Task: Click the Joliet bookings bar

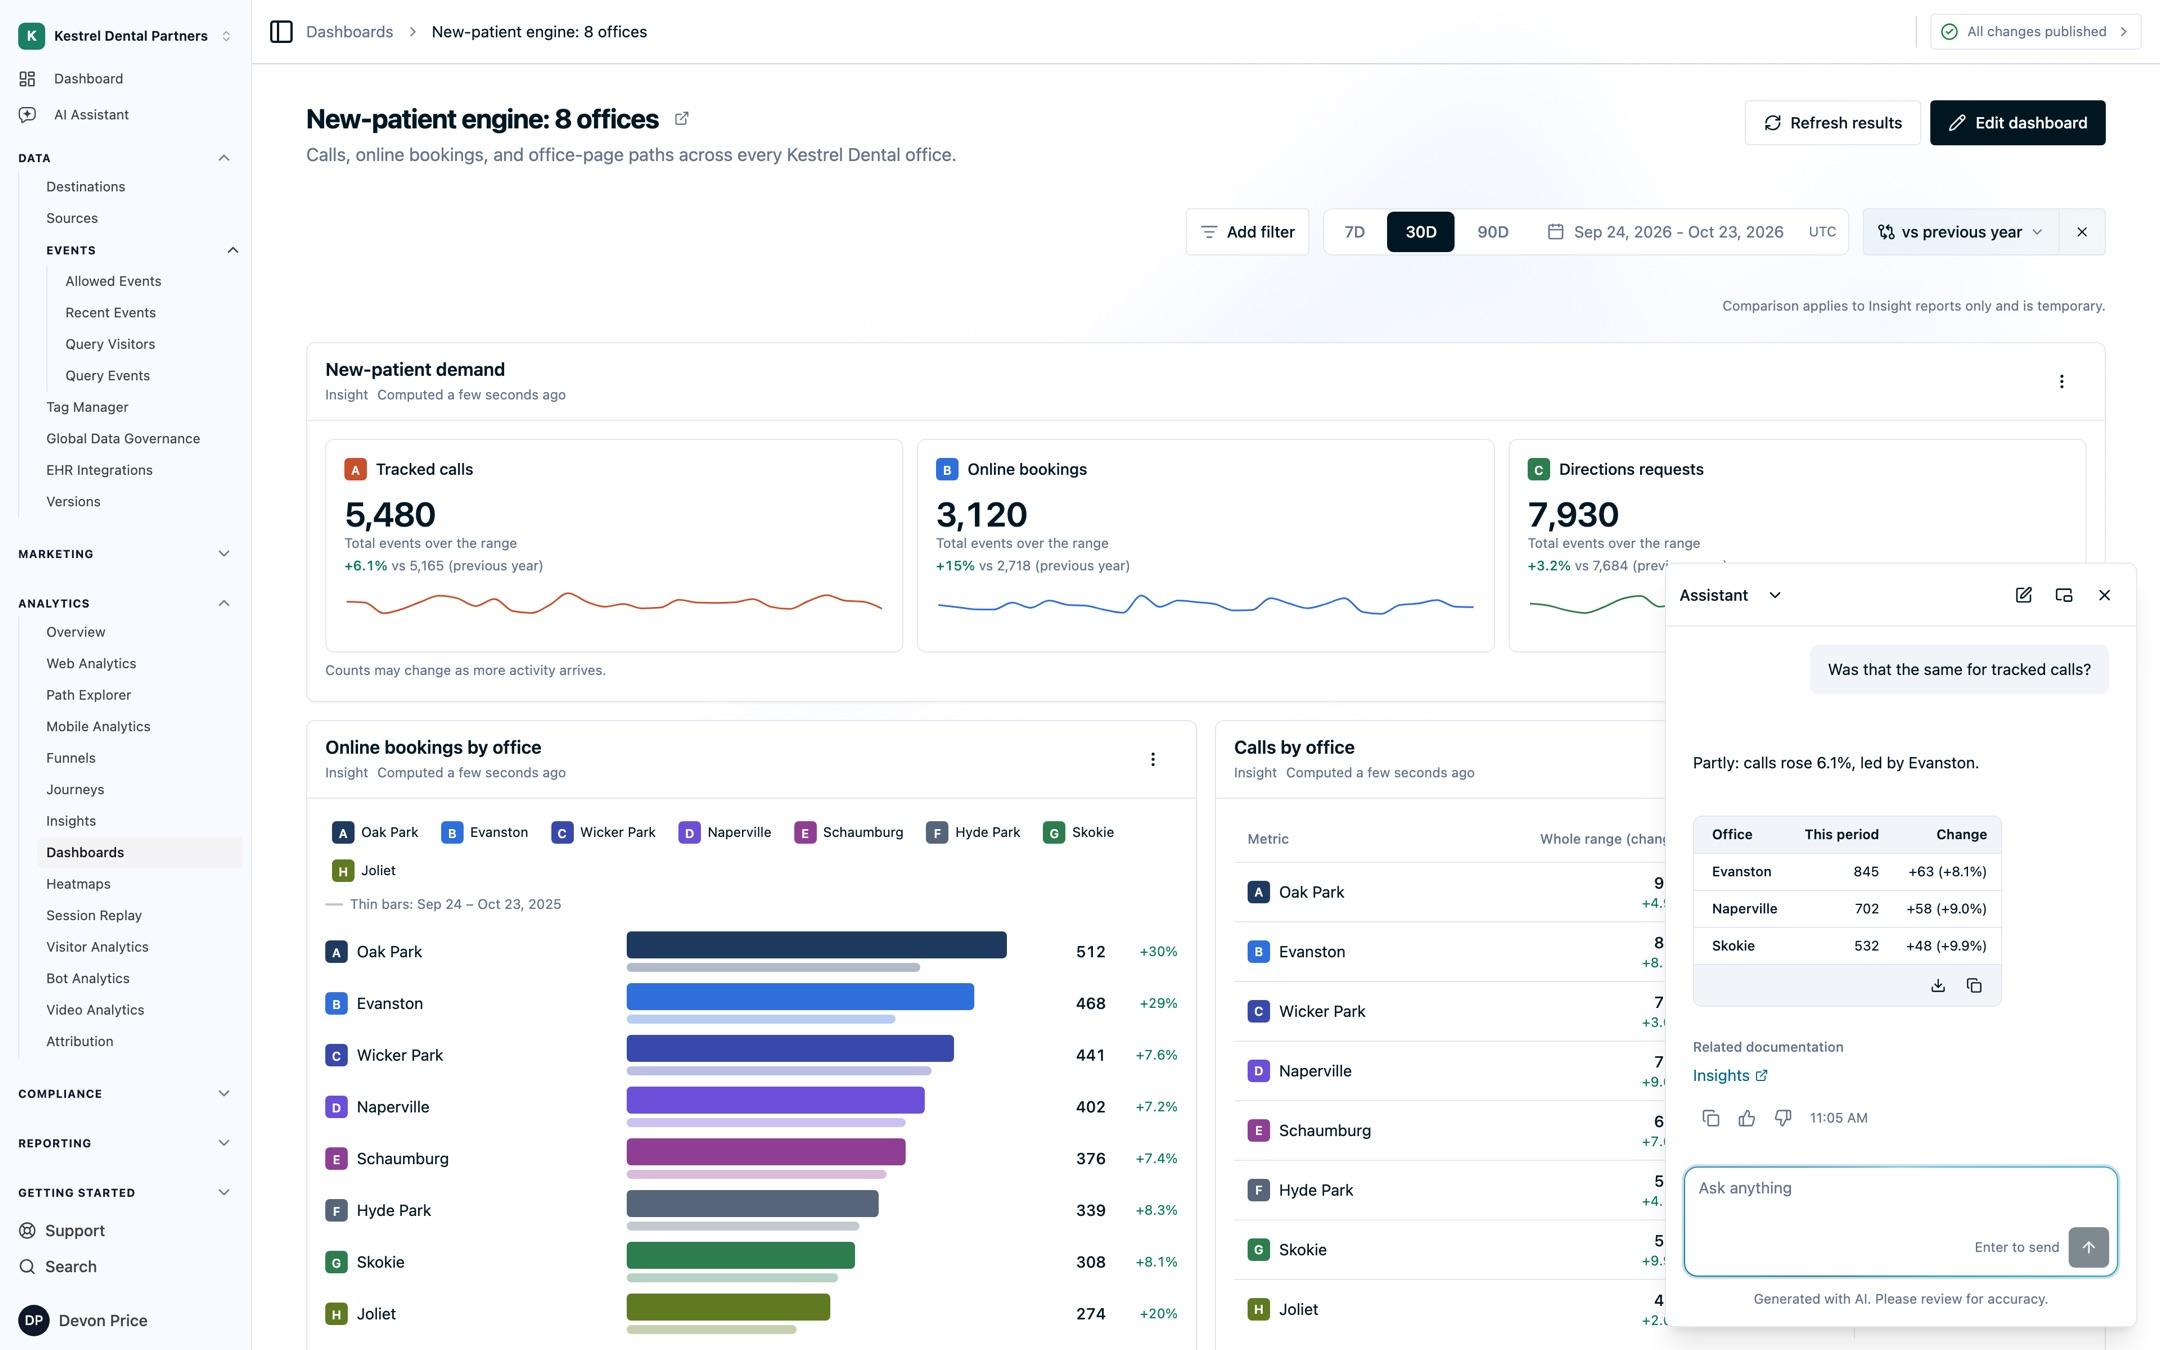Action: (728, 1307)
